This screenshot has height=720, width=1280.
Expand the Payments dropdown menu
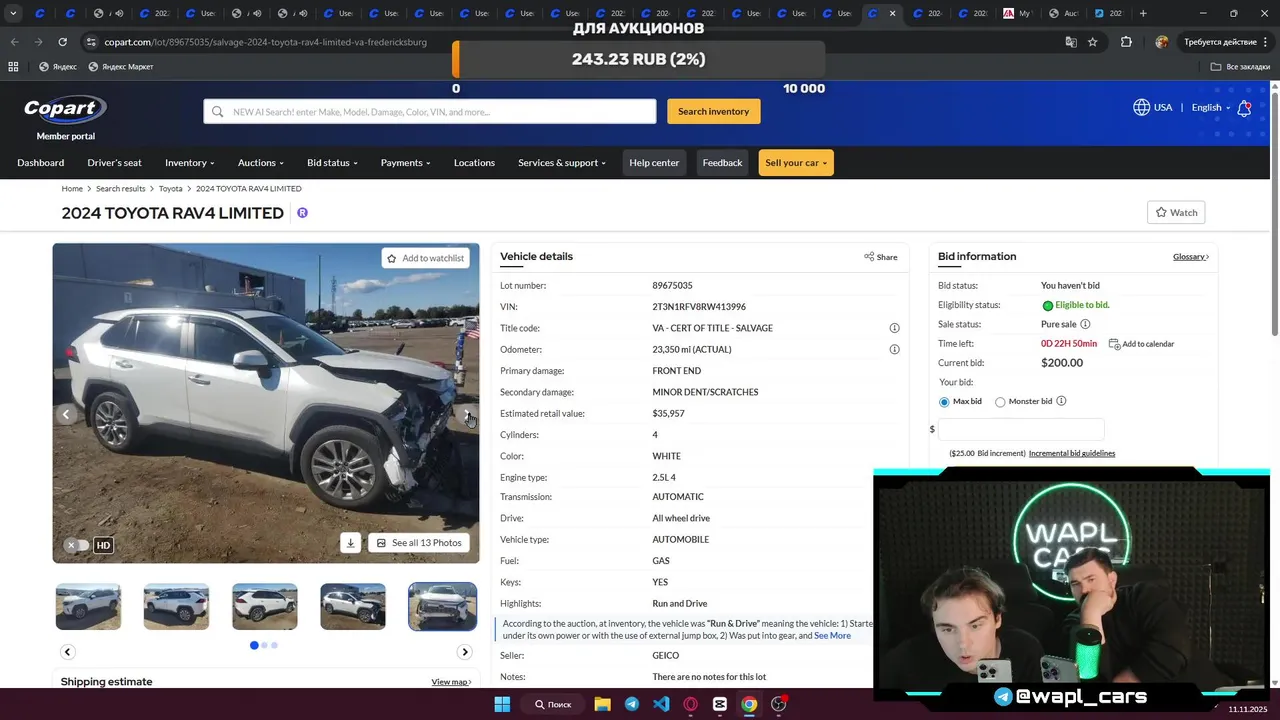point(405,163)
